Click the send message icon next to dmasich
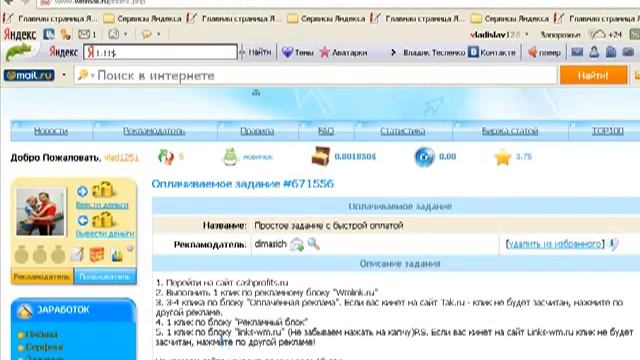Image resolution: width=640 pixels, height=360 pixels. 297,244
